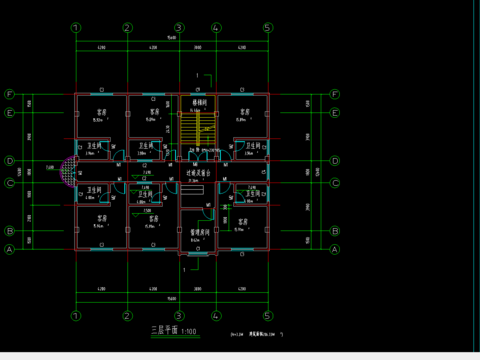Click the bottom axis bubble numbered 2
Image resolution: width=480 pixels, height=360 pixels.
coord(127,316)
